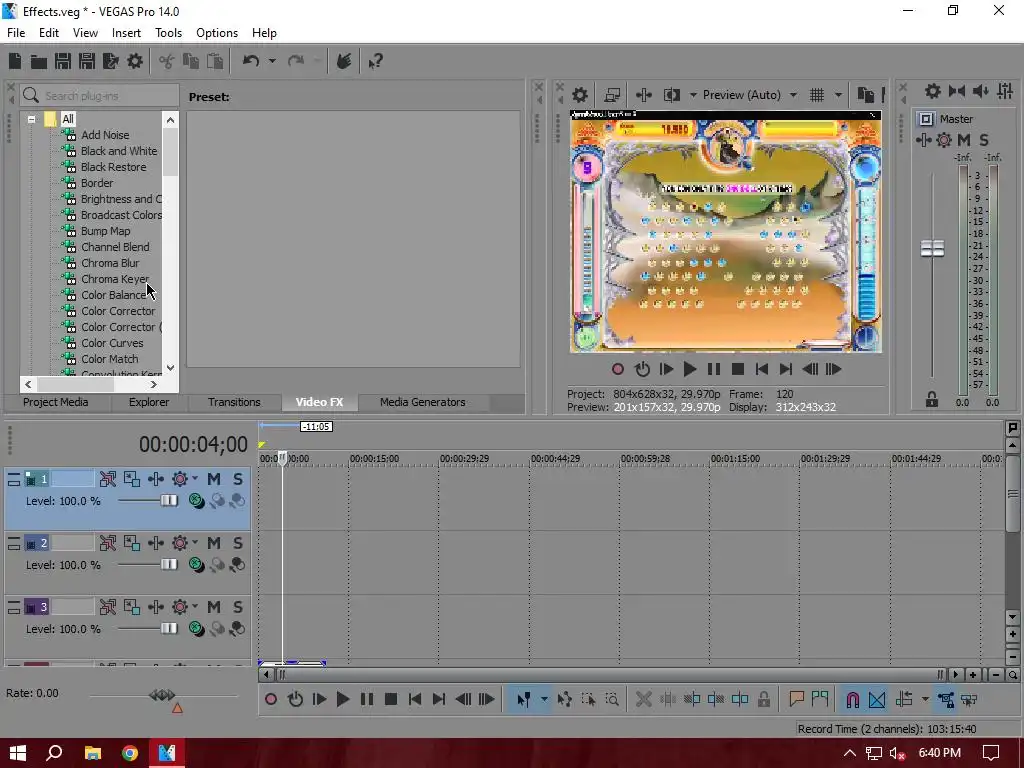Go to End on timeline transport
Viewport: 1024px width, 768px height.
click(439, 699)
